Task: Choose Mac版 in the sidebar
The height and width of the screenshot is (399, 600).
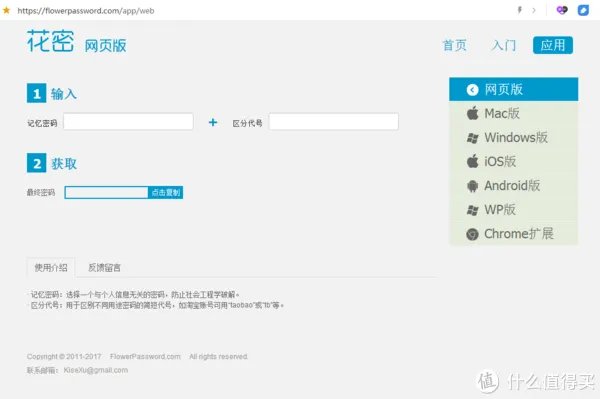Action: click(x=514, y=113)
